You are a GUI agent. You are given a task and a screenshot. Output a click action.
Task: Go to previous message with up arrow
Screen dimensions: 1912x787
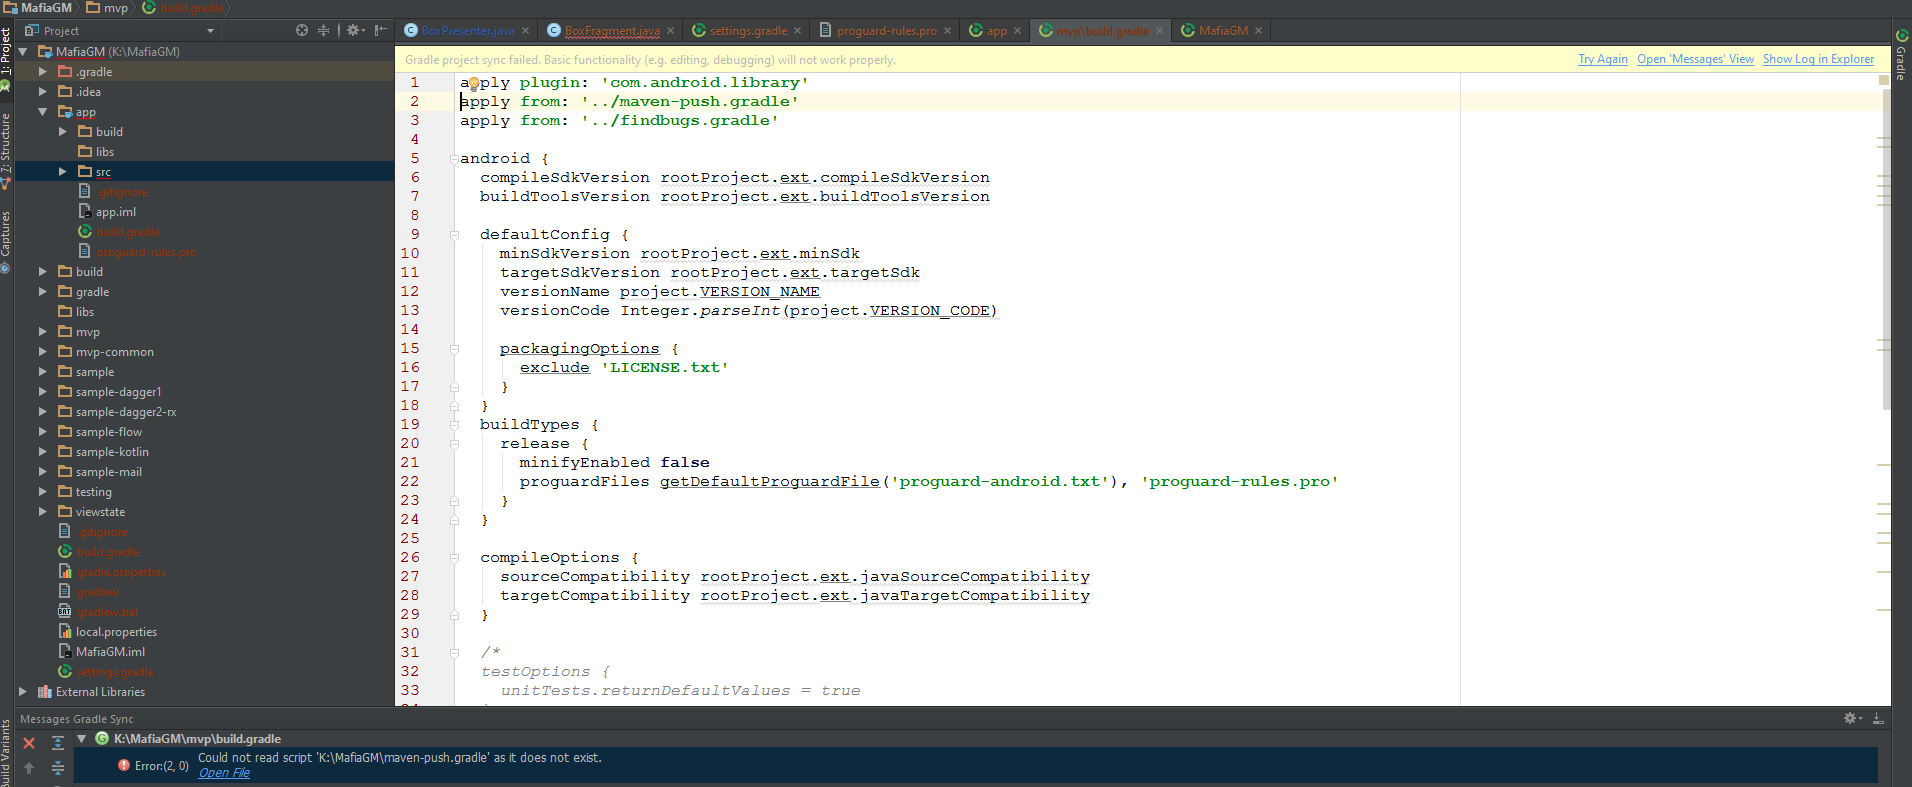29,768
